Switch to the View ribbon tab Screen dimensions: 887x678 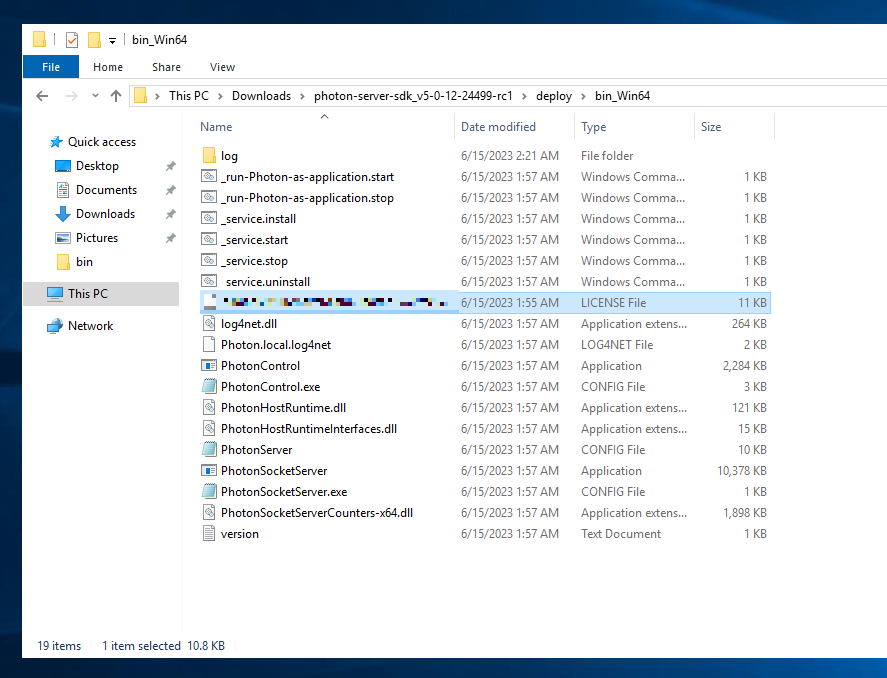pos(222,67)
